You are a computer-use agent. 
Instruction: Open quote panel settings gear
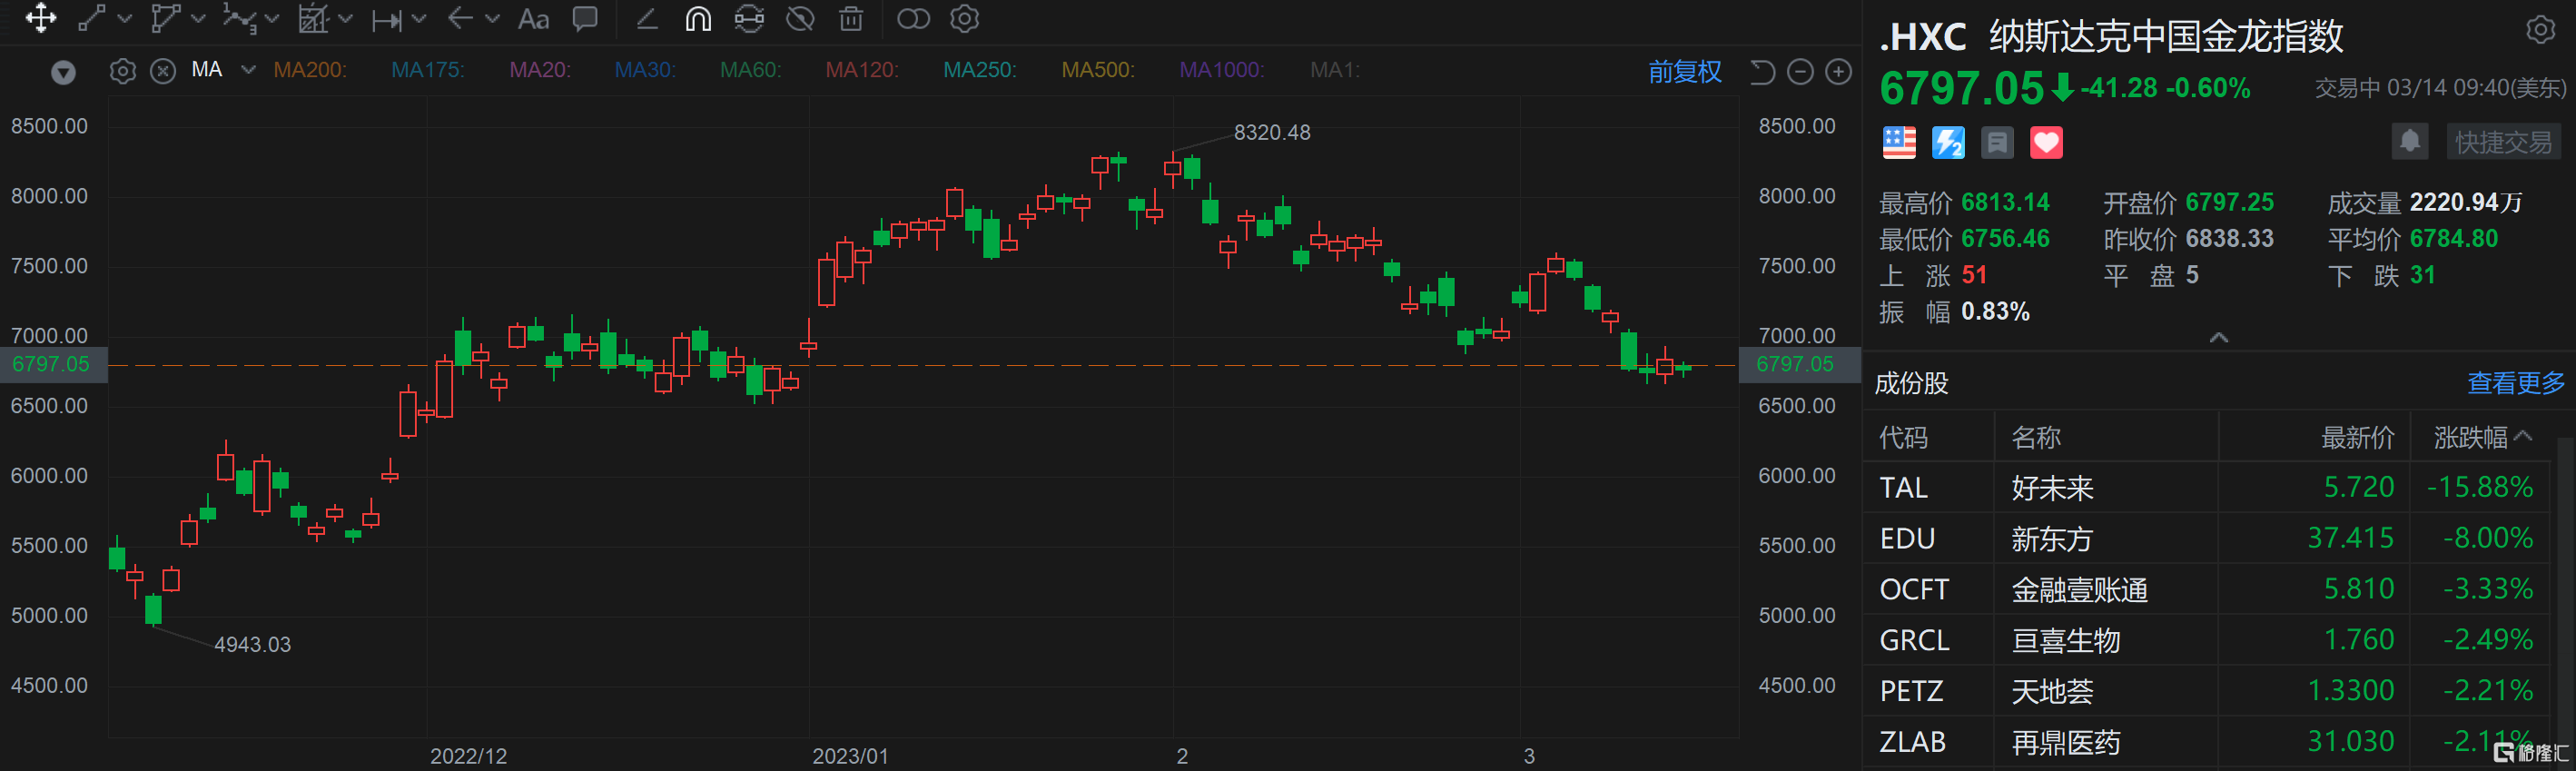[x=2540, y=30]
